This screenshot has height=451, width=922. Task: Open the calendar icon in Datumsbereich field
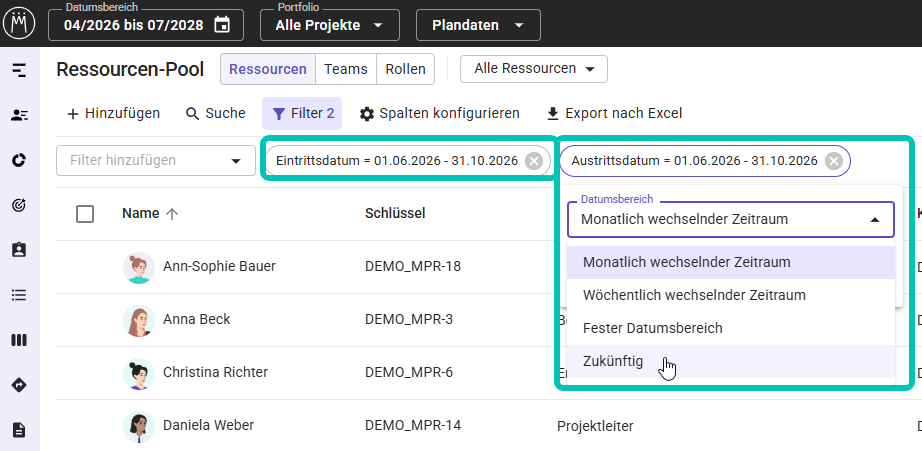222,25
